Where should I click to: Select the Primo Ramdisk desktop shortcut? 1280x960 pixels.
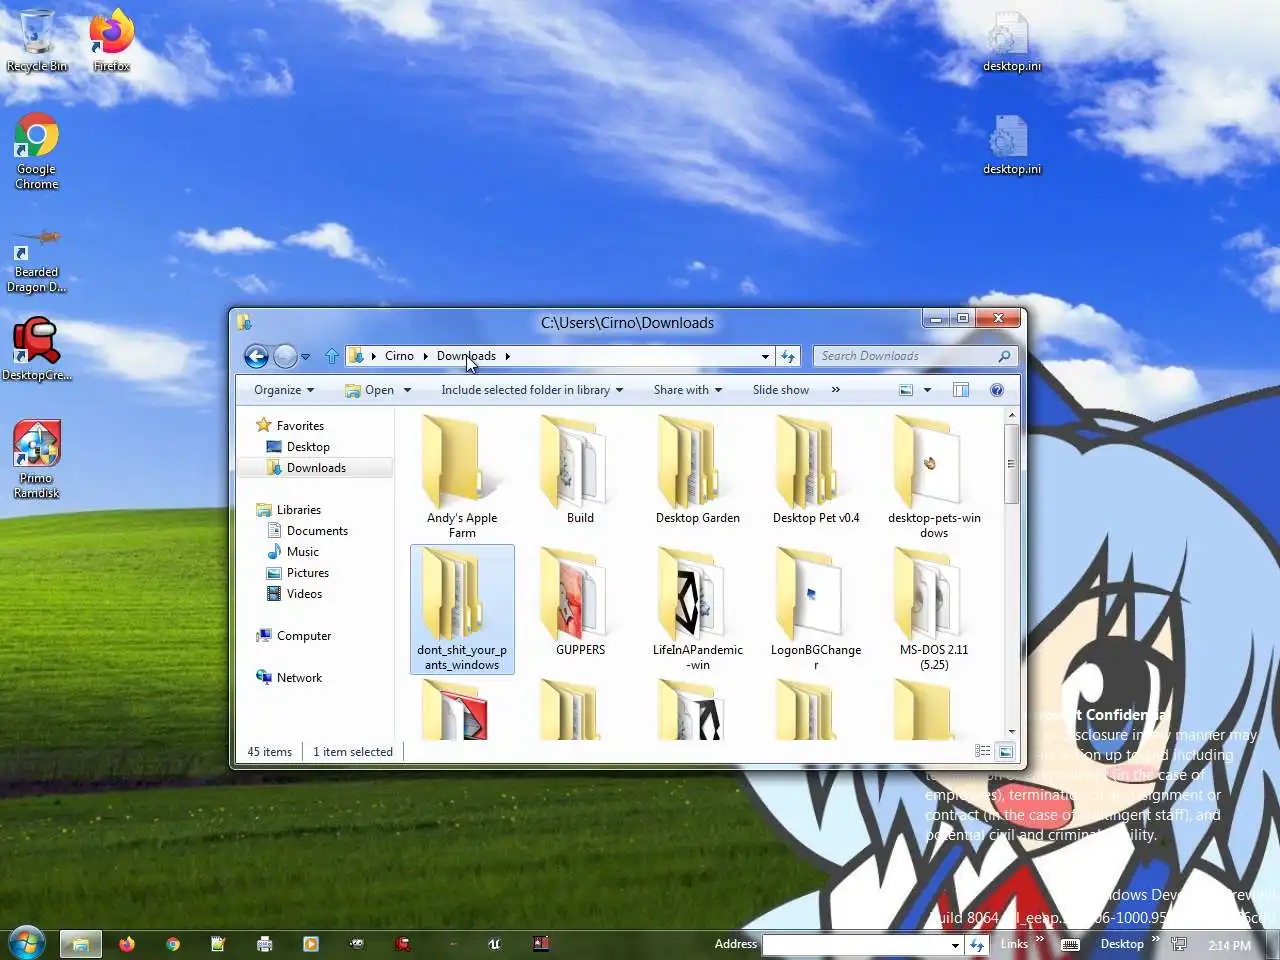coord(37,460)
